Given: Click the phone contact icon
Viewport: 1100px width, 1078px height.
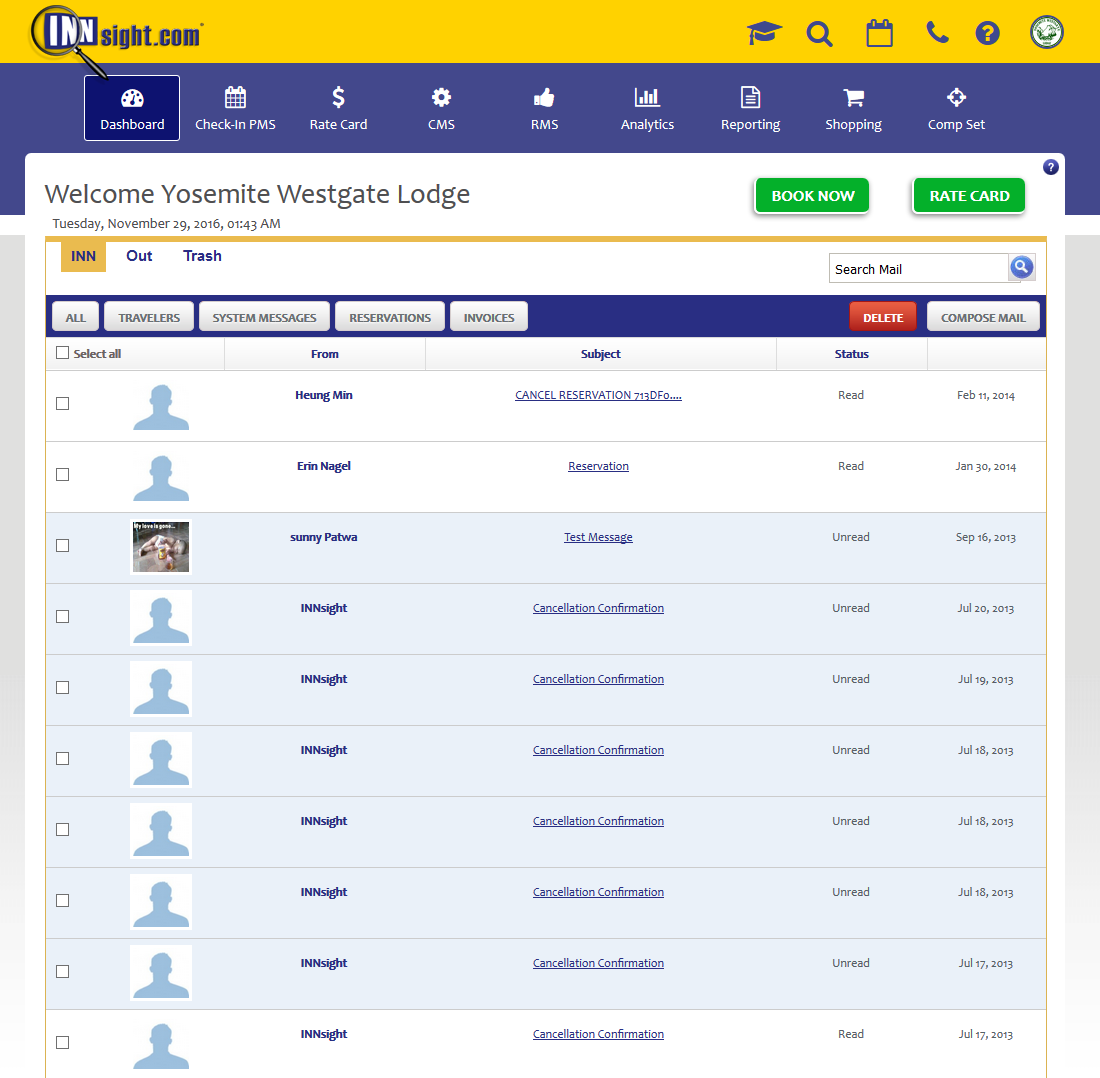Looking at the screenshot, I should pos(937,33).
